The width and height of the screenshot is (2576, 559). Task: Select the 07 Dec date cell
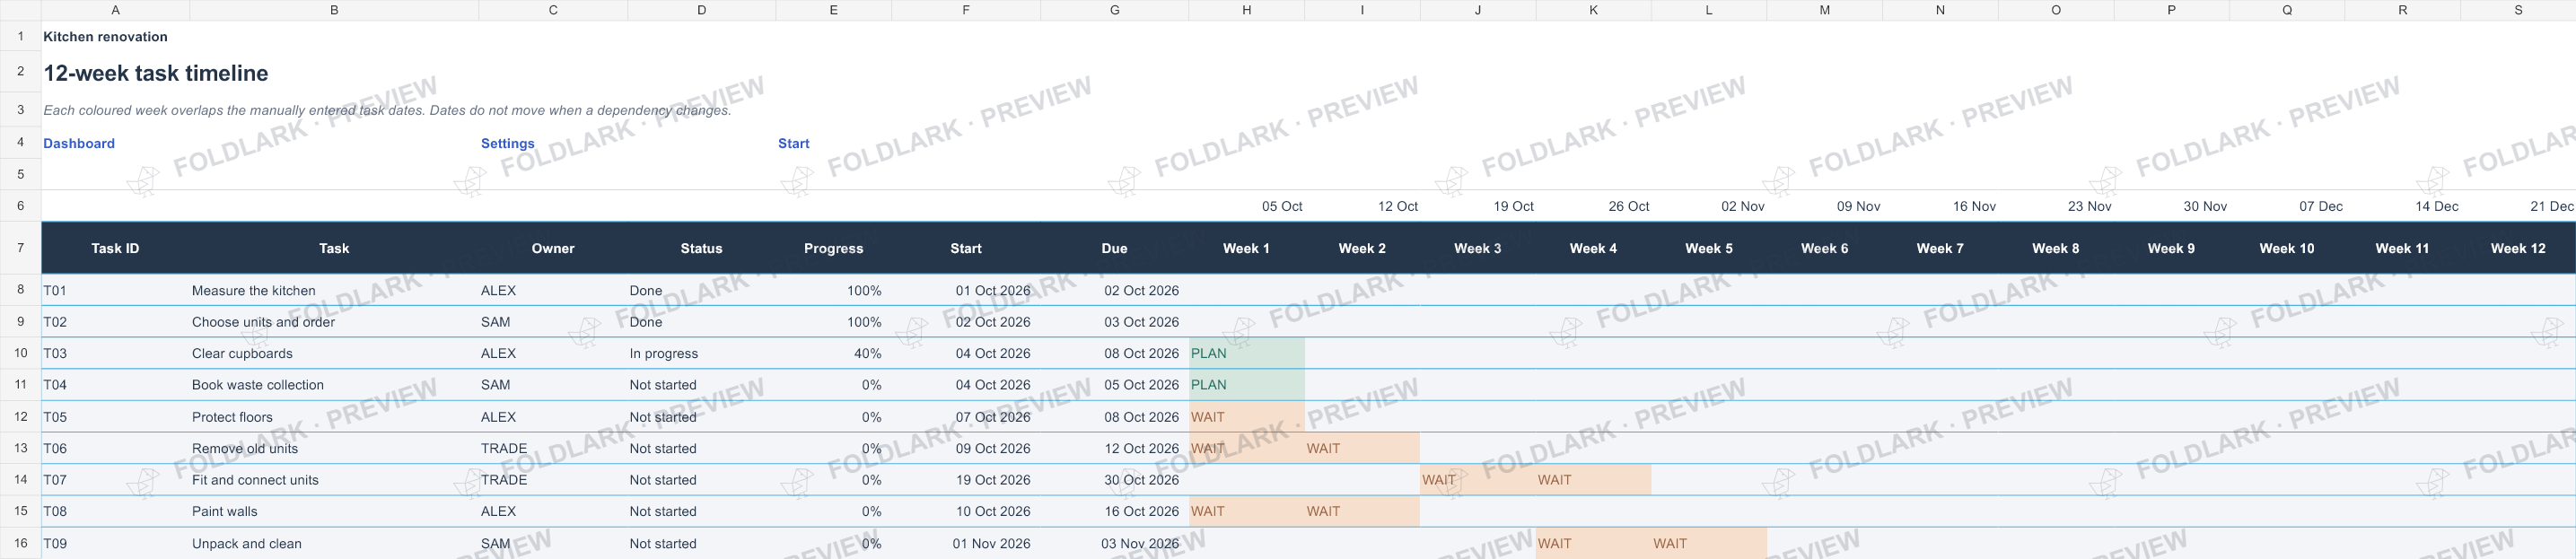[x=2286, y=206]
